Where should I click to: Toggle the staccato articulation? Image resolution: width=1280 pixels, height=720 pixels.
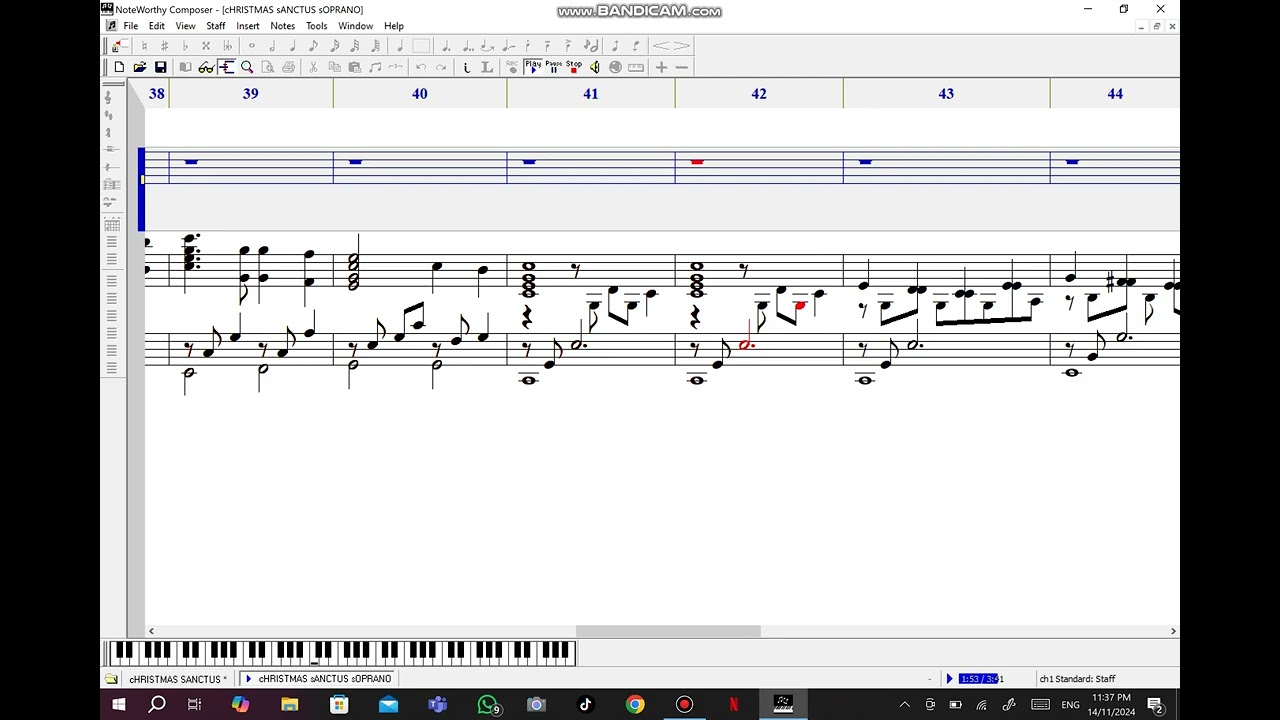click(x=528, y=45)
